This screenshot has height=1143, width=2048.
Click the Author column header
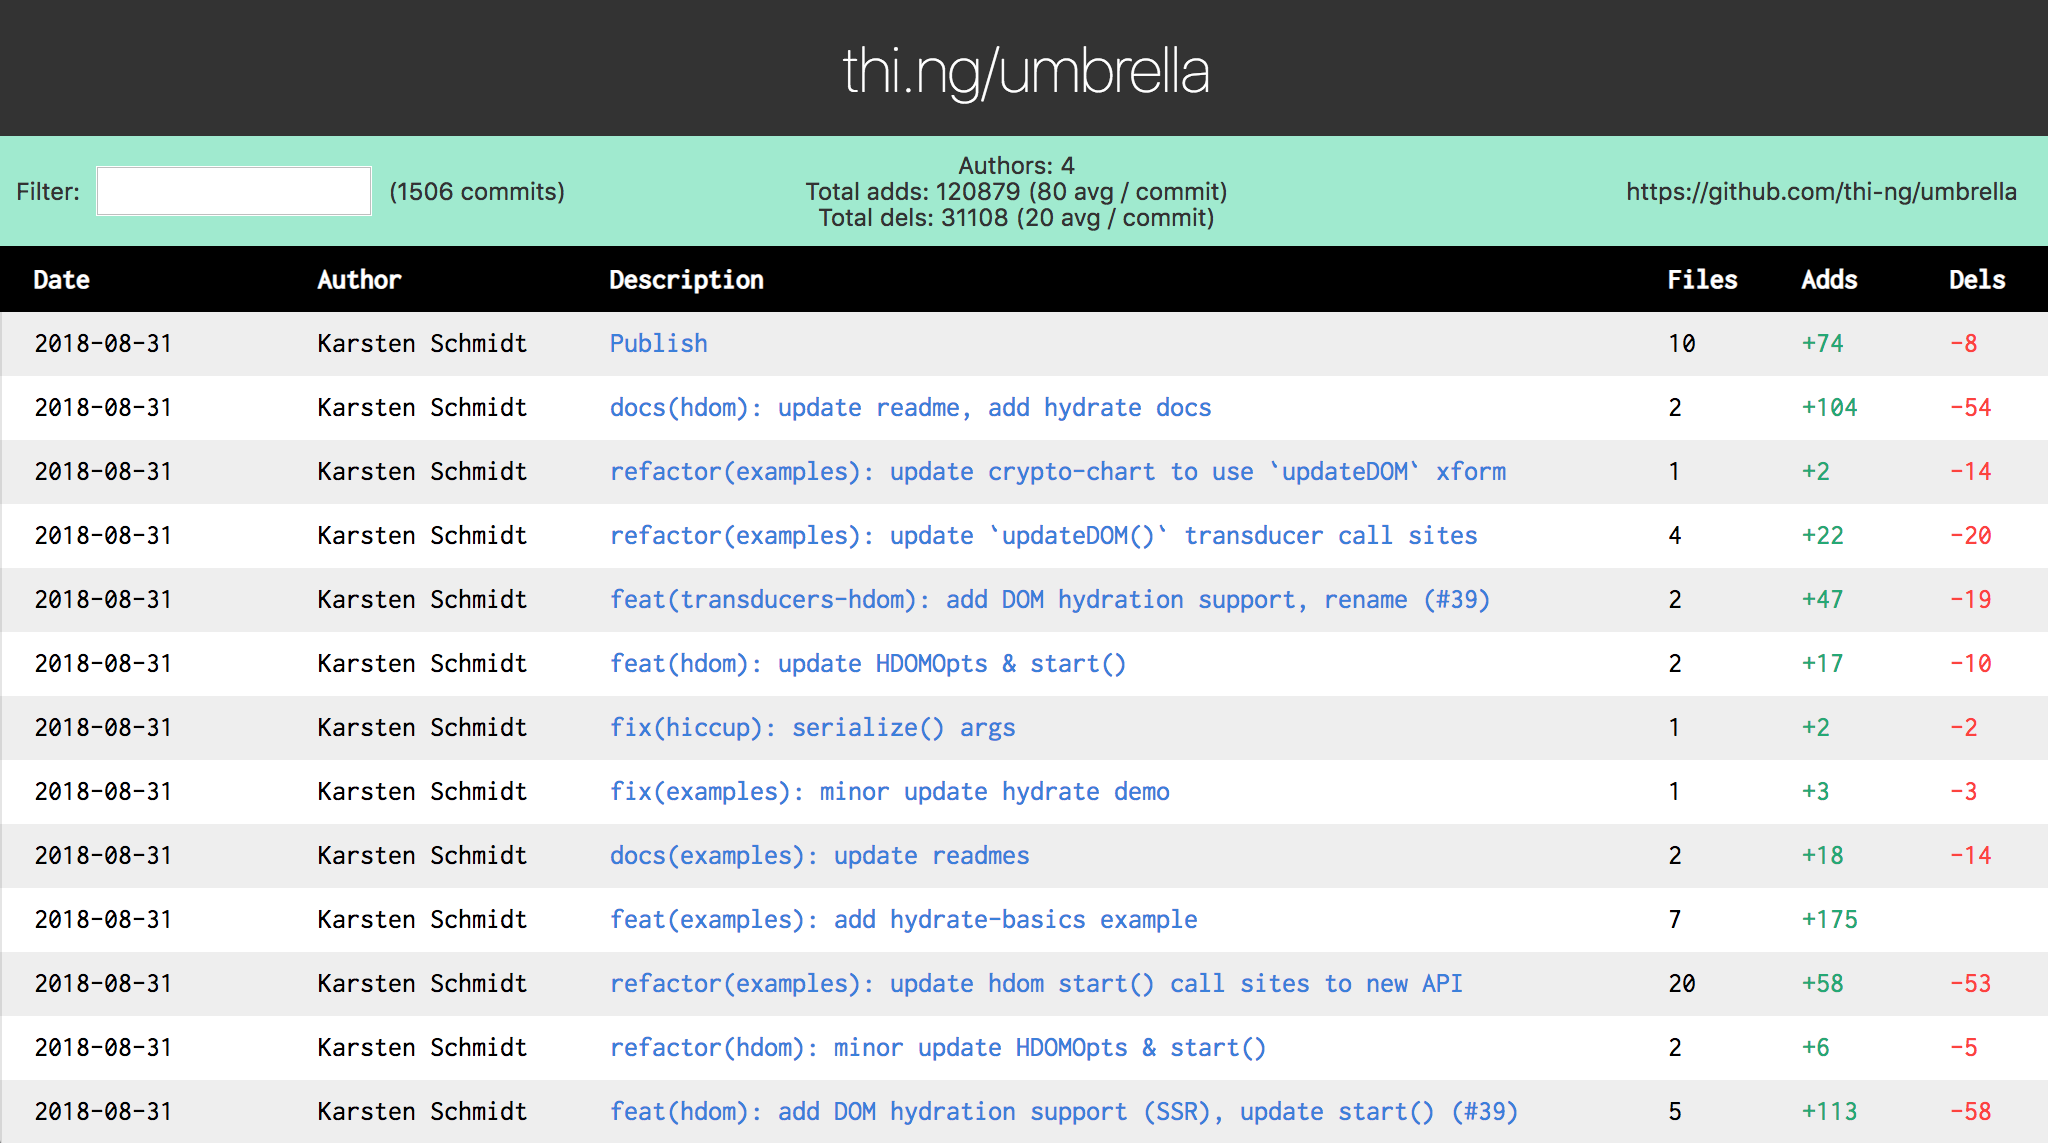point(359,280)
